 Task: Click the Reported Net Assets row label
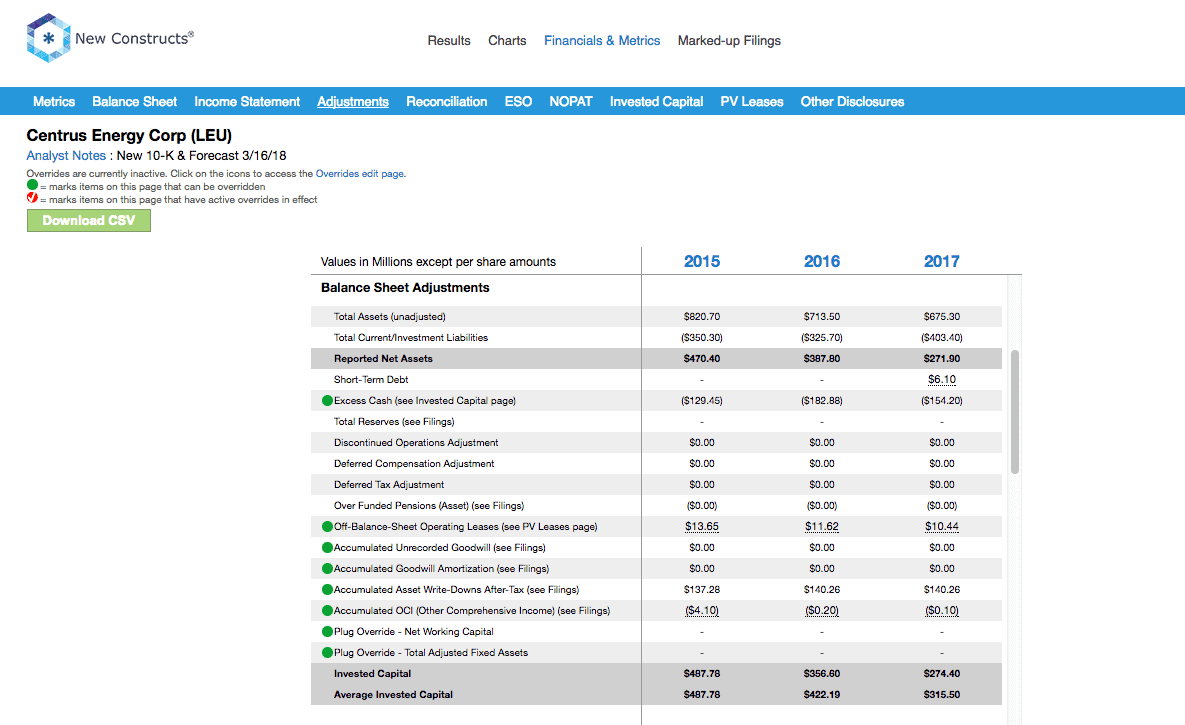(x=383, y=359)
